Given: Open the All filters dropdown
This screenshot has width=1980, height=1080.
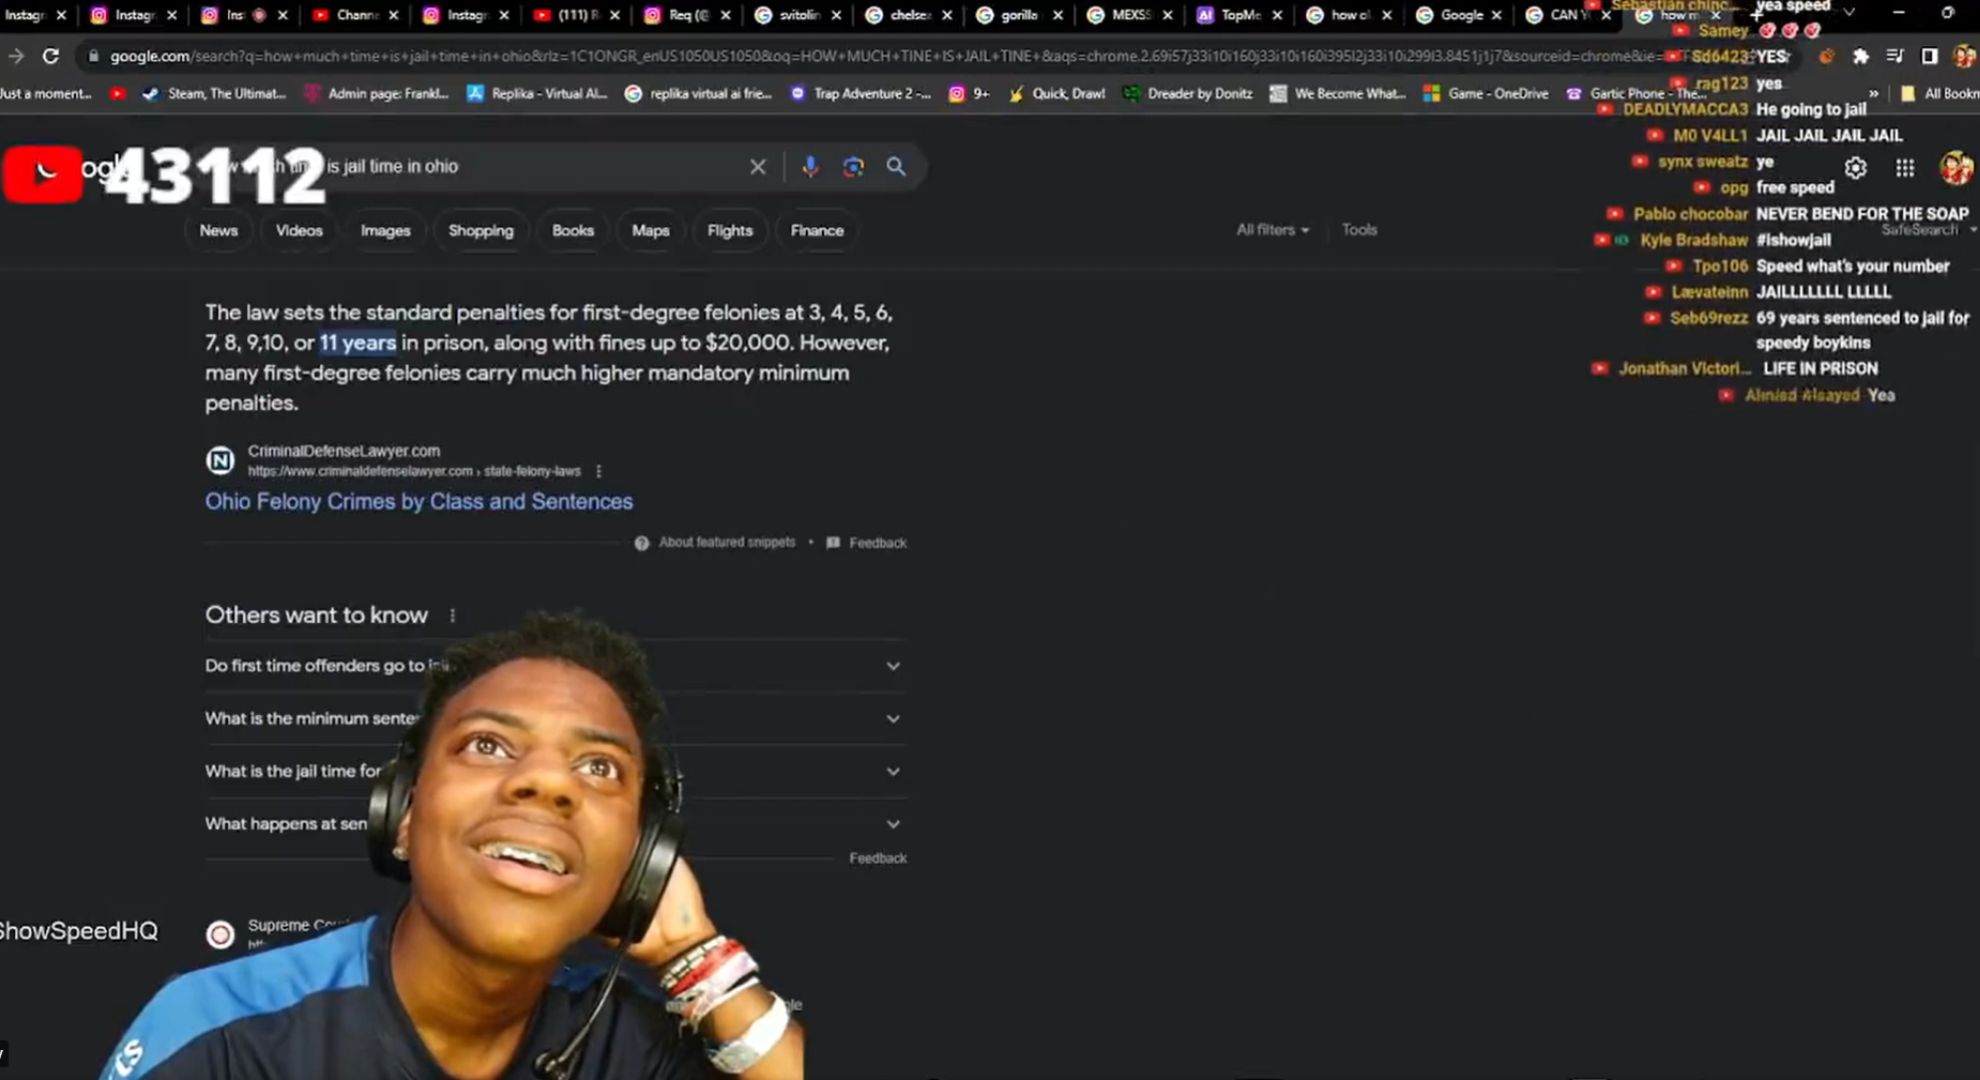Looking at the screenshot, I should [x=1272, y=230].
